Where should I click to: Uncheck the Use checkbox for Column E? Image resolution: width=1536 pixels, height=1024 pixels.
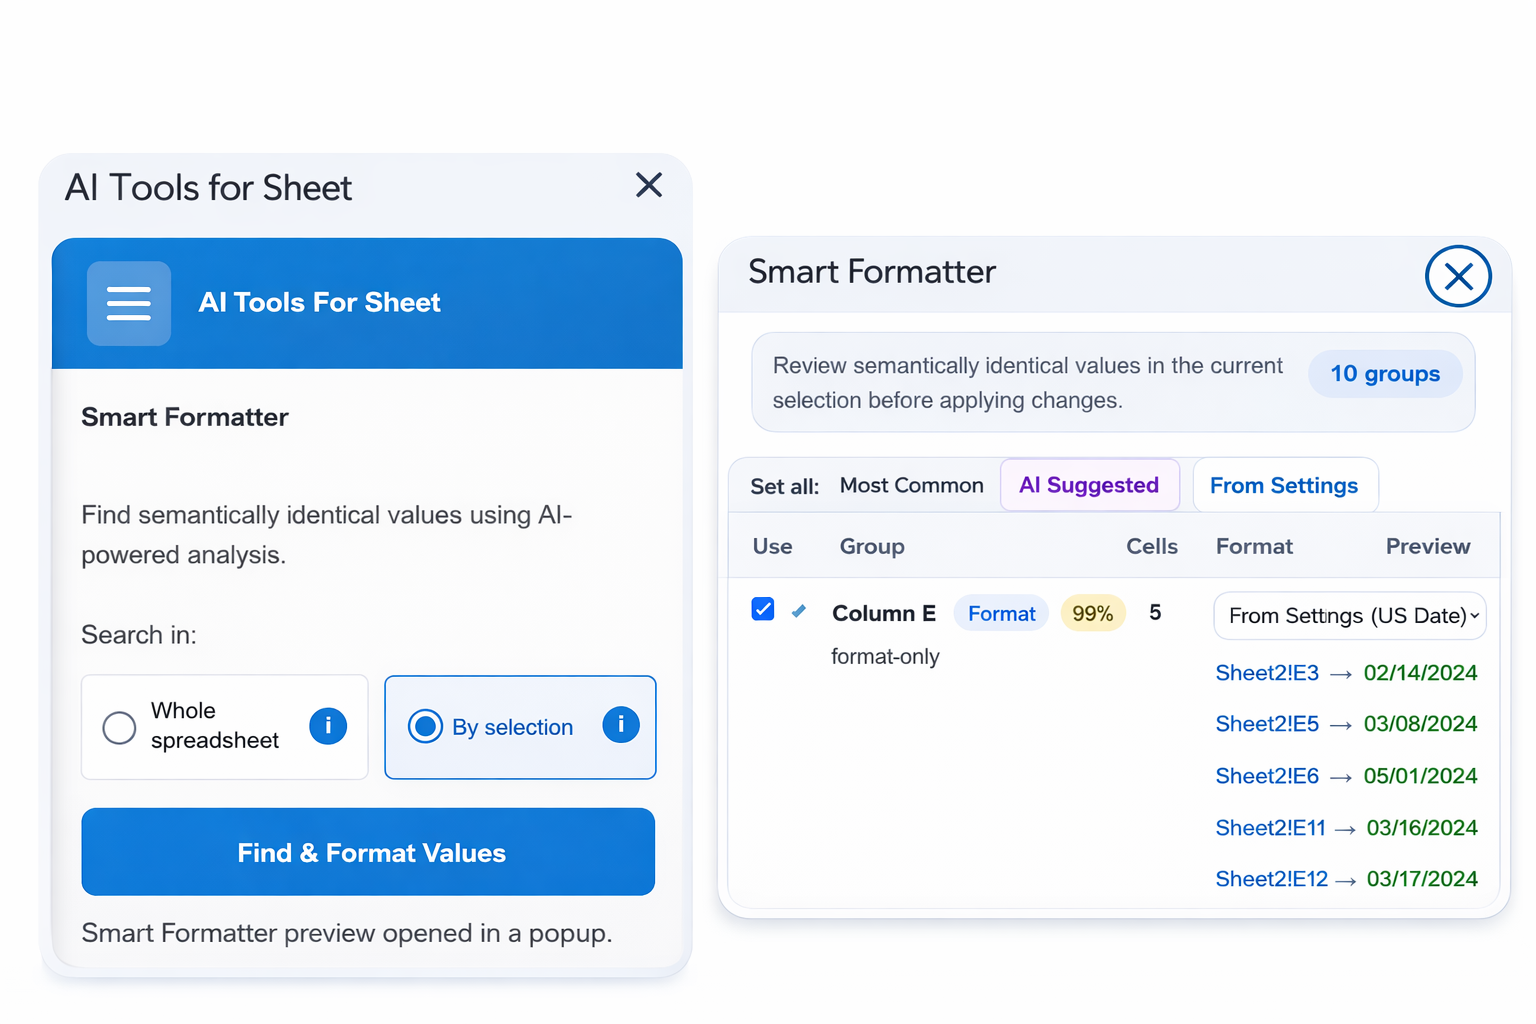[763, 609]
